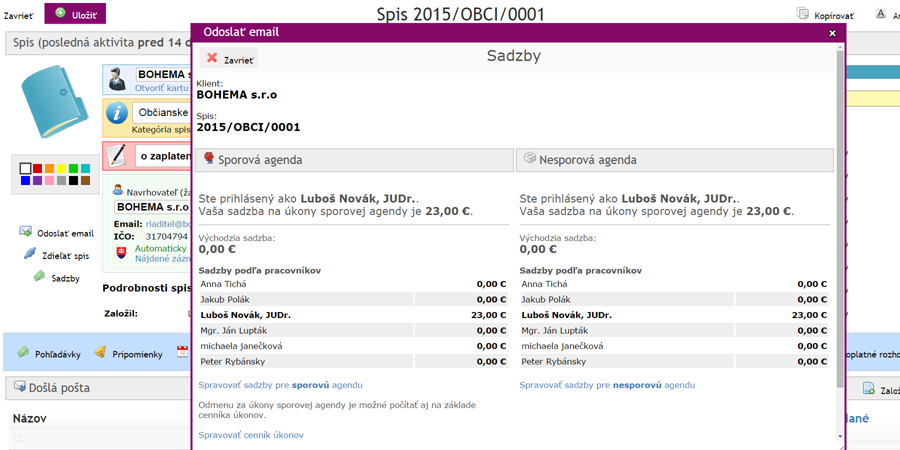Select the red color swatch
Image resolution: width=900 pixels, height=450 pixels.
37,168
